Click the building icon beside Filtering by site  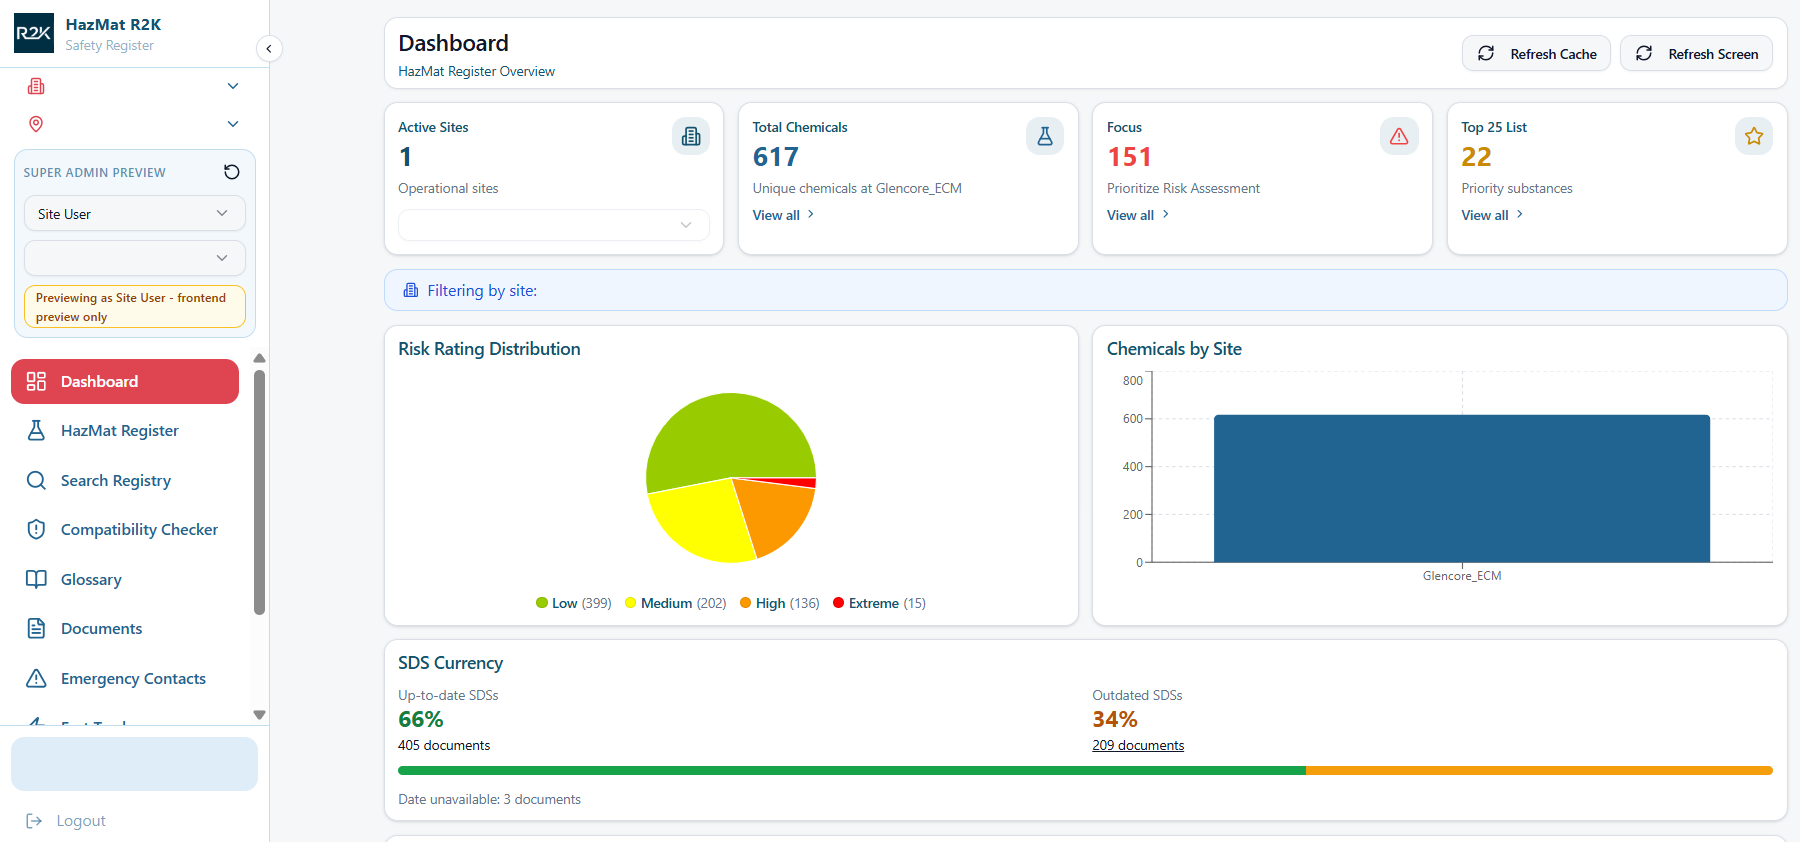click(411, 290)
